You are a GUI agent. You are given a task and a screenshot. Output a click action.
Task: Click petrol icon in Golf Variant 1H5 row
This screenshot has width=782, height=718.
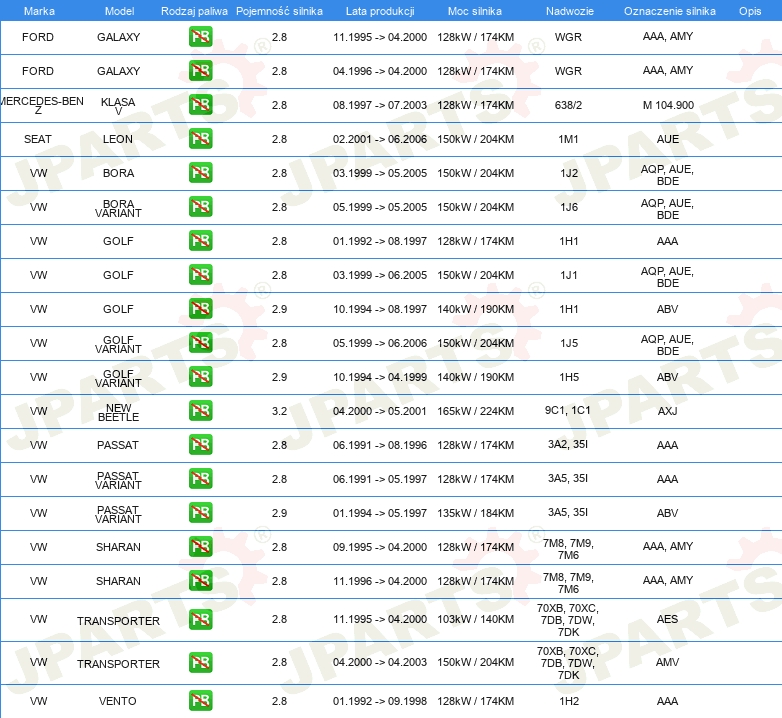(200, 376)
